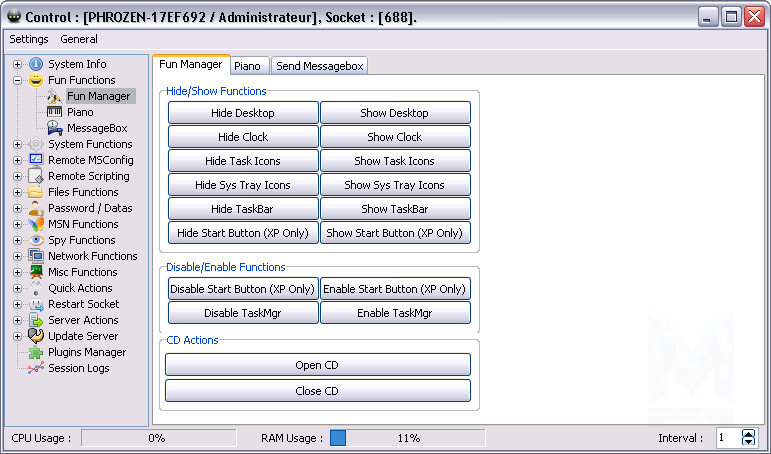Click the Piano keyboard icon in sidebar

[55, 112]
